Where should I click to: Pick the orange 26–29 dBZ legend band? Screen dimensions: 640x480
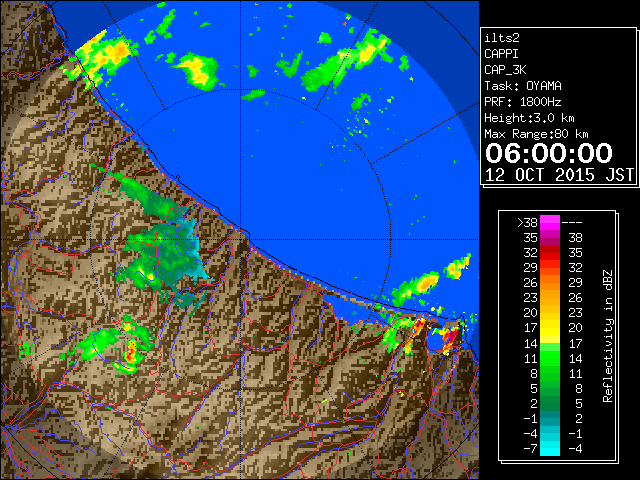(x=550, y=282)
